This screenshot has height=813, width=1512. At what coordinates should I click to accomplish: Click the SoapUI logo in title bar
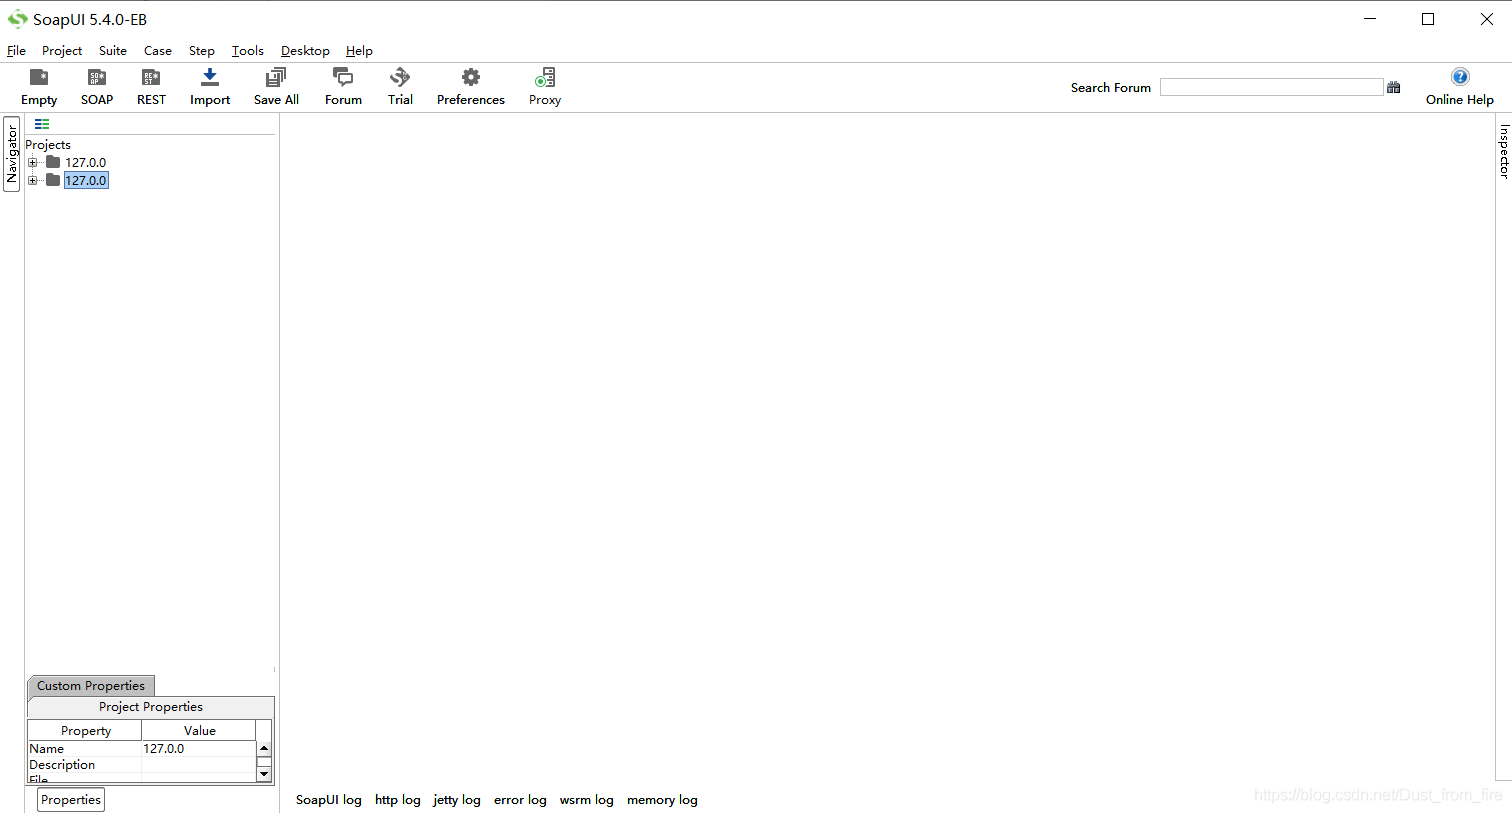point(17,19)
